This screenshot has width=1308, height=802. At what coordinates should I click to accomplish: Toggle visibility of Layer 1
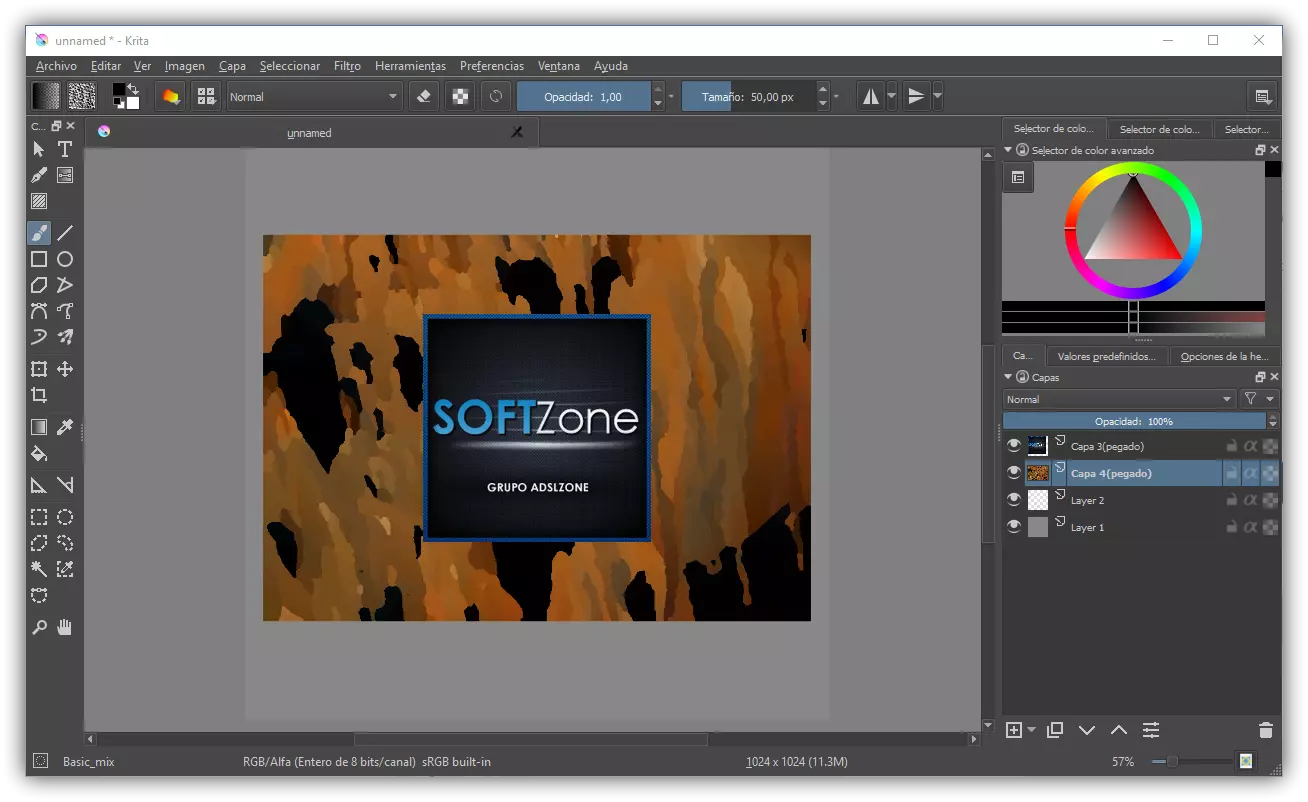coord(1014,527)
